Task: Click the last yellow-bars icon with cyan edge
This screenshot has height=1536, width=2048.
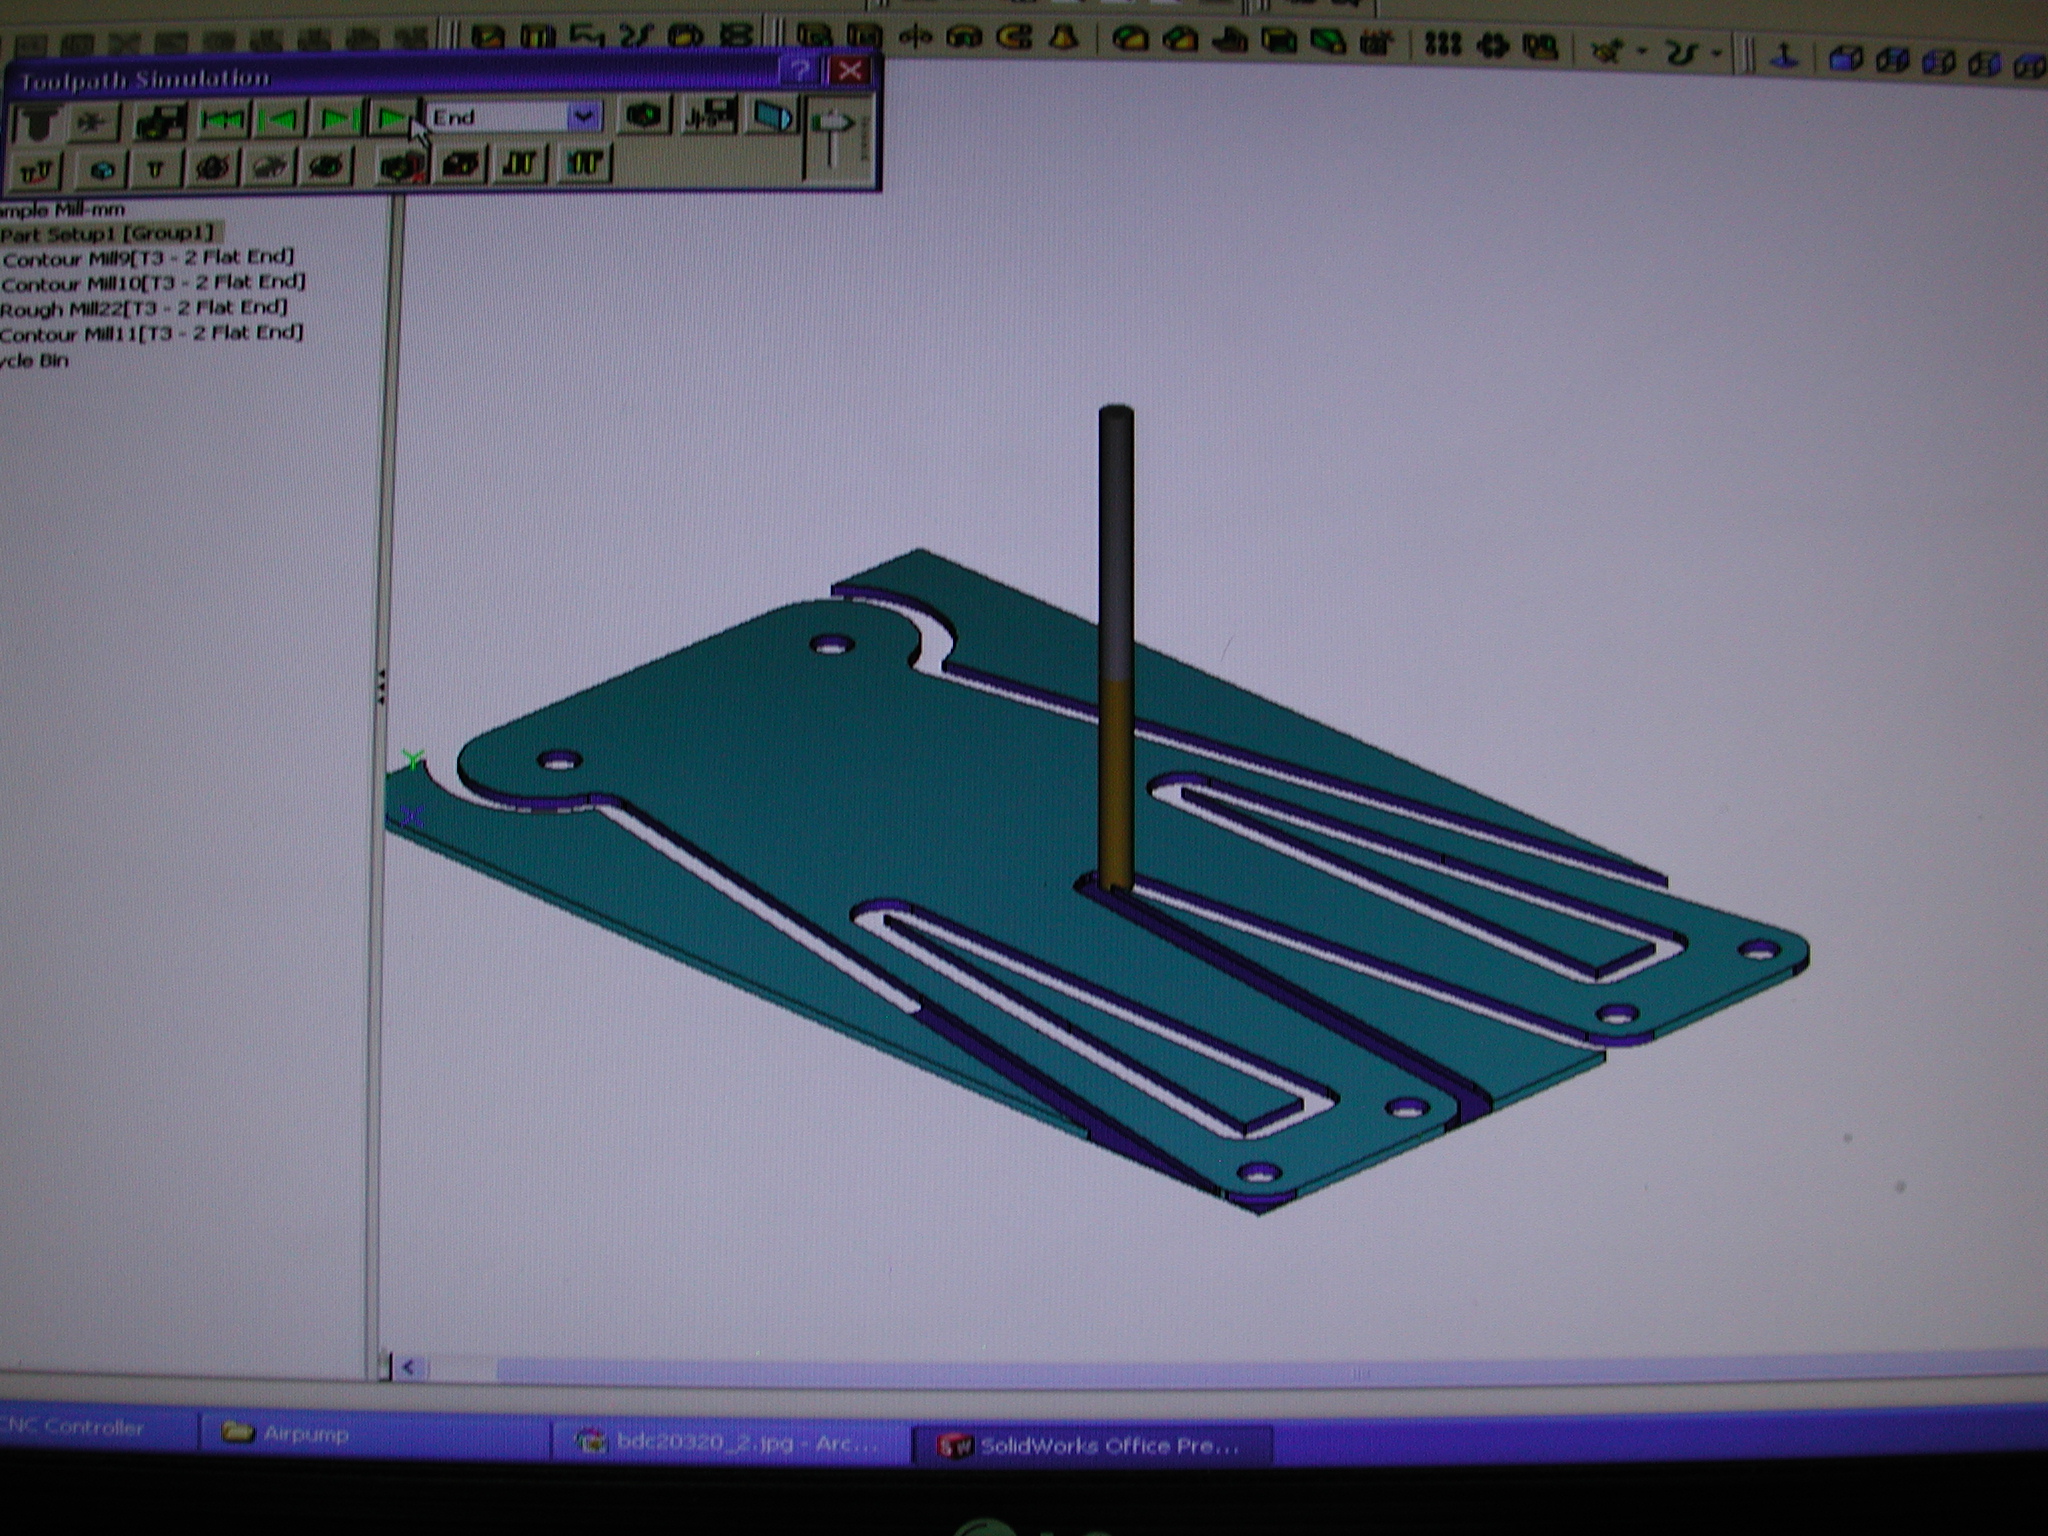Action: tap(585, 162)
